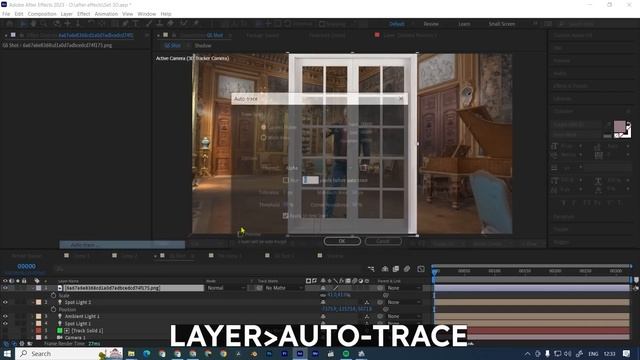Toggle the Blur checkbox in Auto-trace
The width and height of the screenshot is (640, 360).
point(286,180)
